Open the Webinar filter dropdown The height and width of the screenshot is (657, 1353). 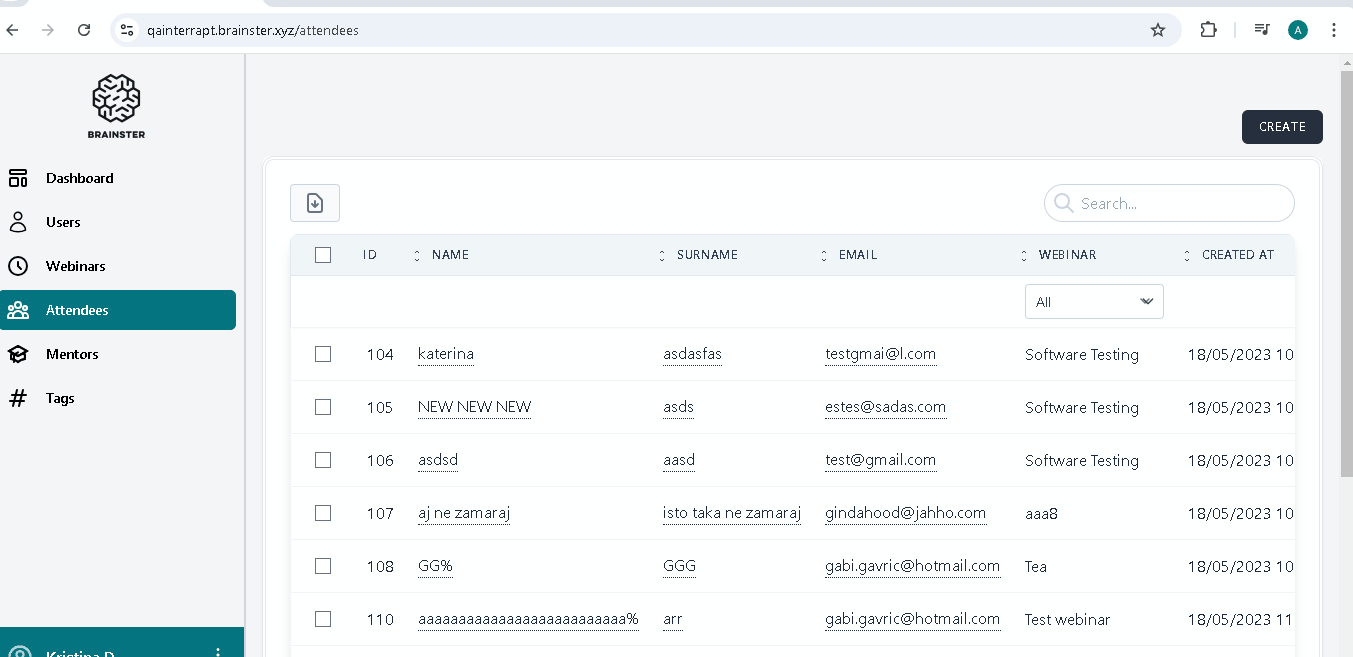[x=1094, y=302]
